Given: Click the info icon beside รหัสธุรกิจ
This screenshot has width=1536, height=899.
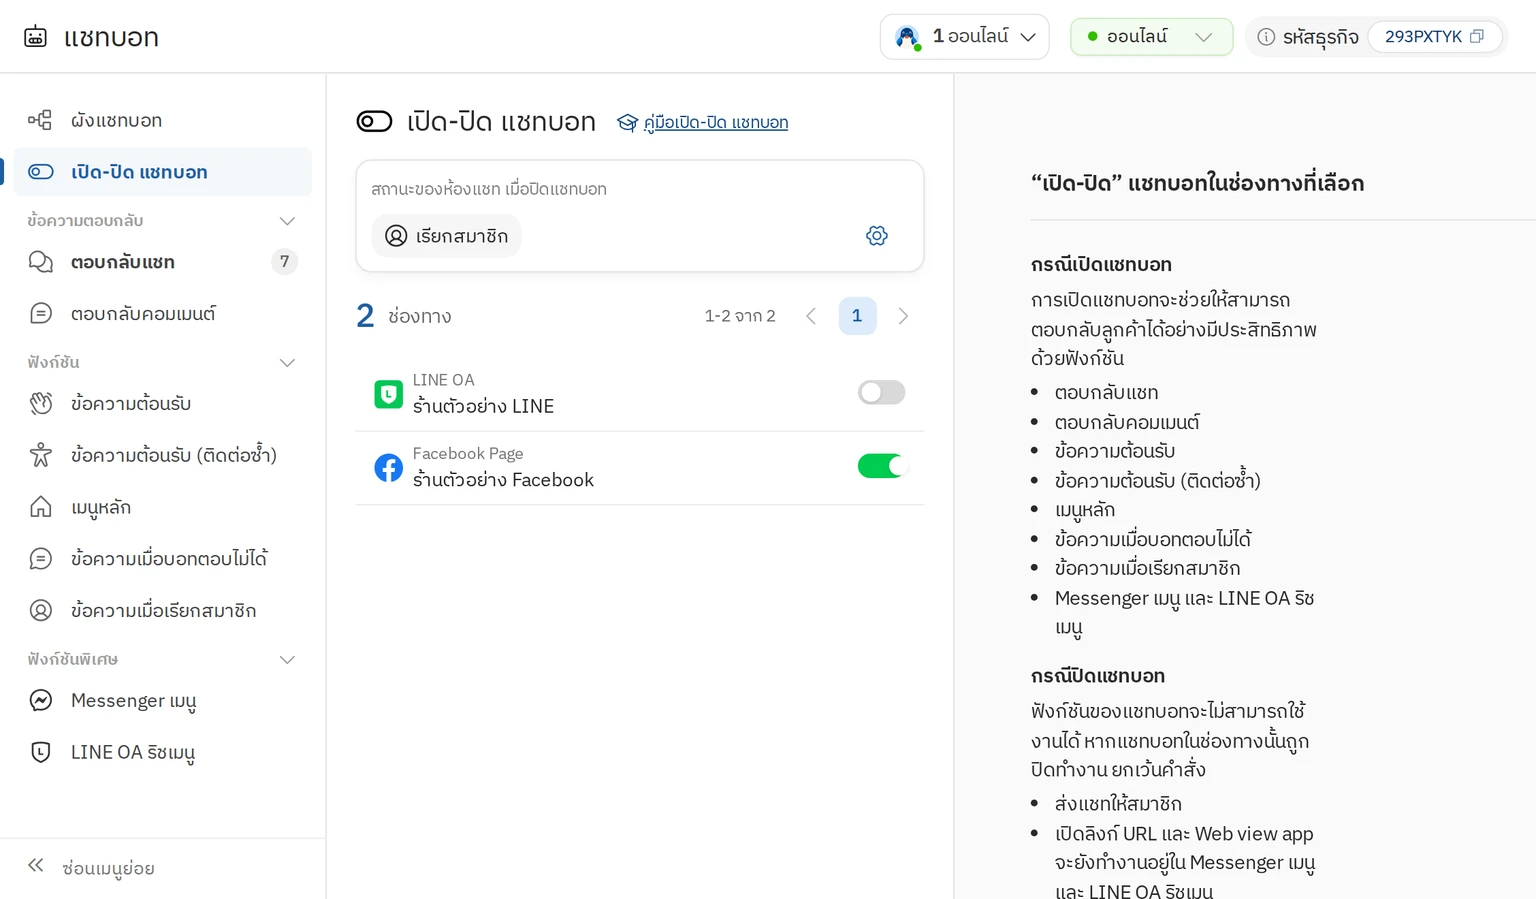Looking at the screenshot, I should pyautogui.click(x=1266, y=37).
